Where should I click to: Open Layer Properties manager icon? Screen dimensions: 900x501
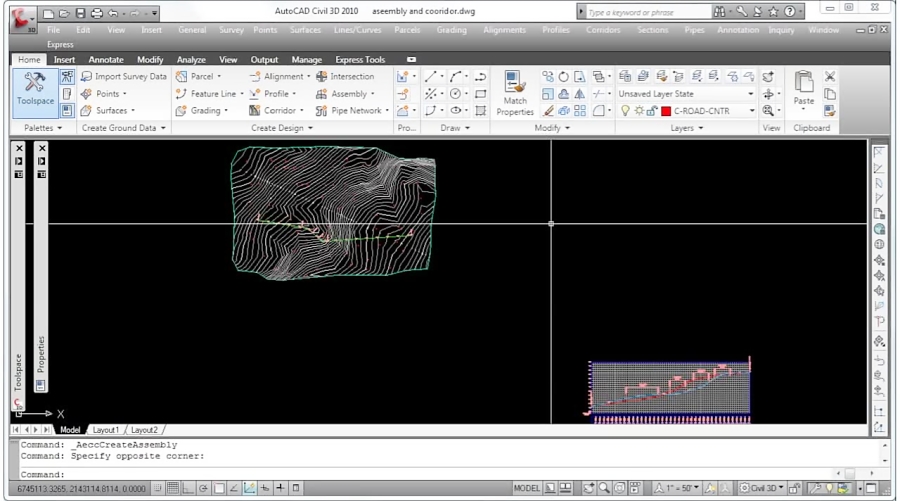coord(625,76)
